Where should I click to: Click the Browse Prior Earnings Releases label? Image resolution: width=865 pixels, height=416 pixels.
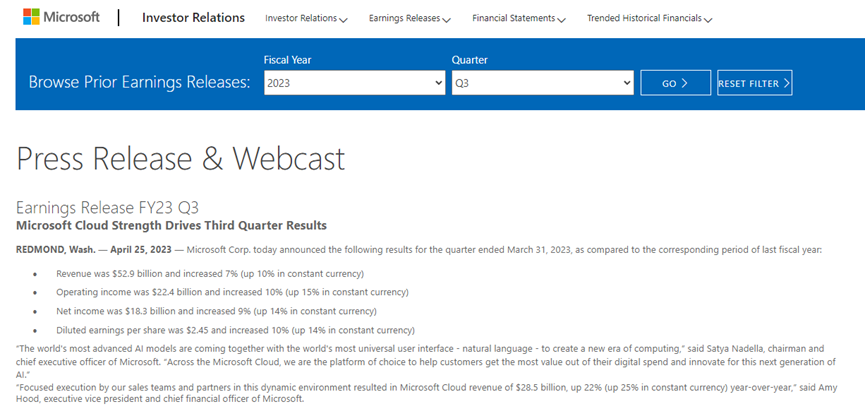(140, 83)
